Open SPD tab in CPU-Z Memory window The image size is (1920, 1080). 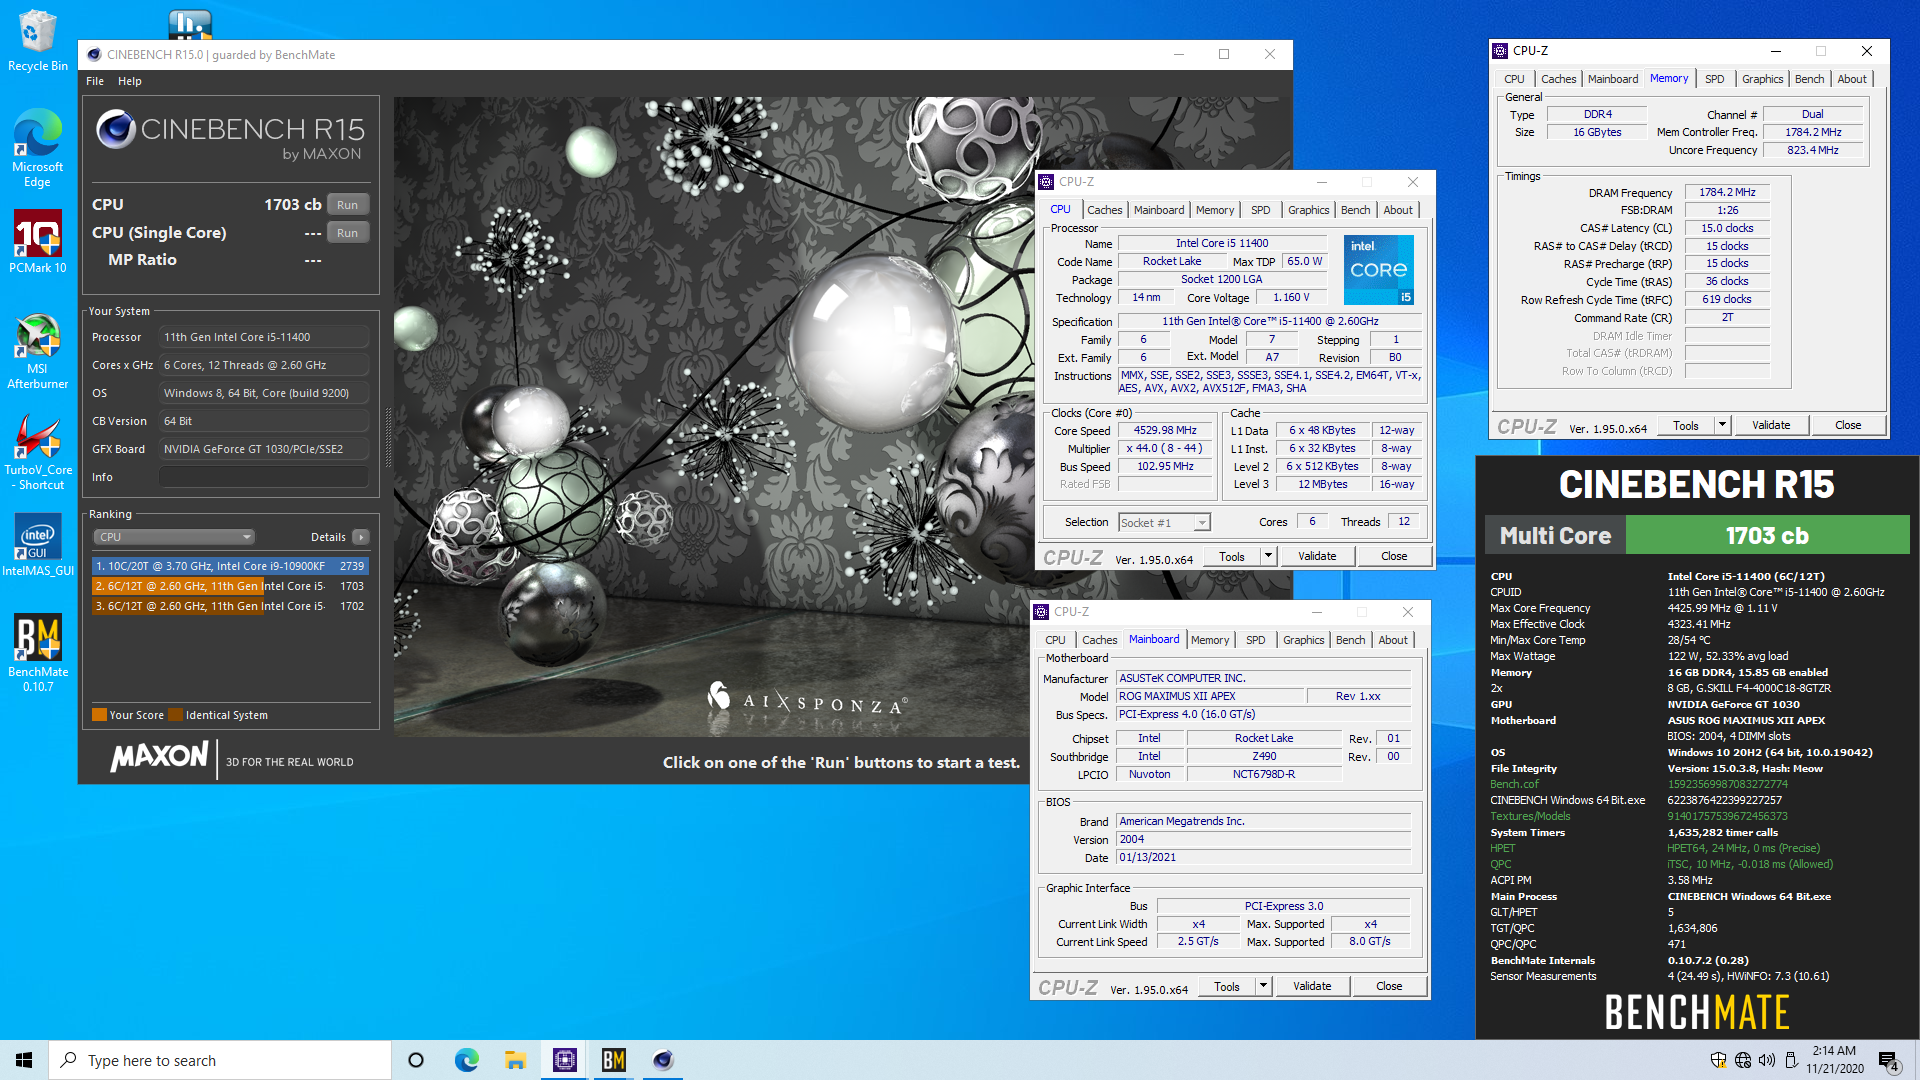click(x=1714, y=79)
